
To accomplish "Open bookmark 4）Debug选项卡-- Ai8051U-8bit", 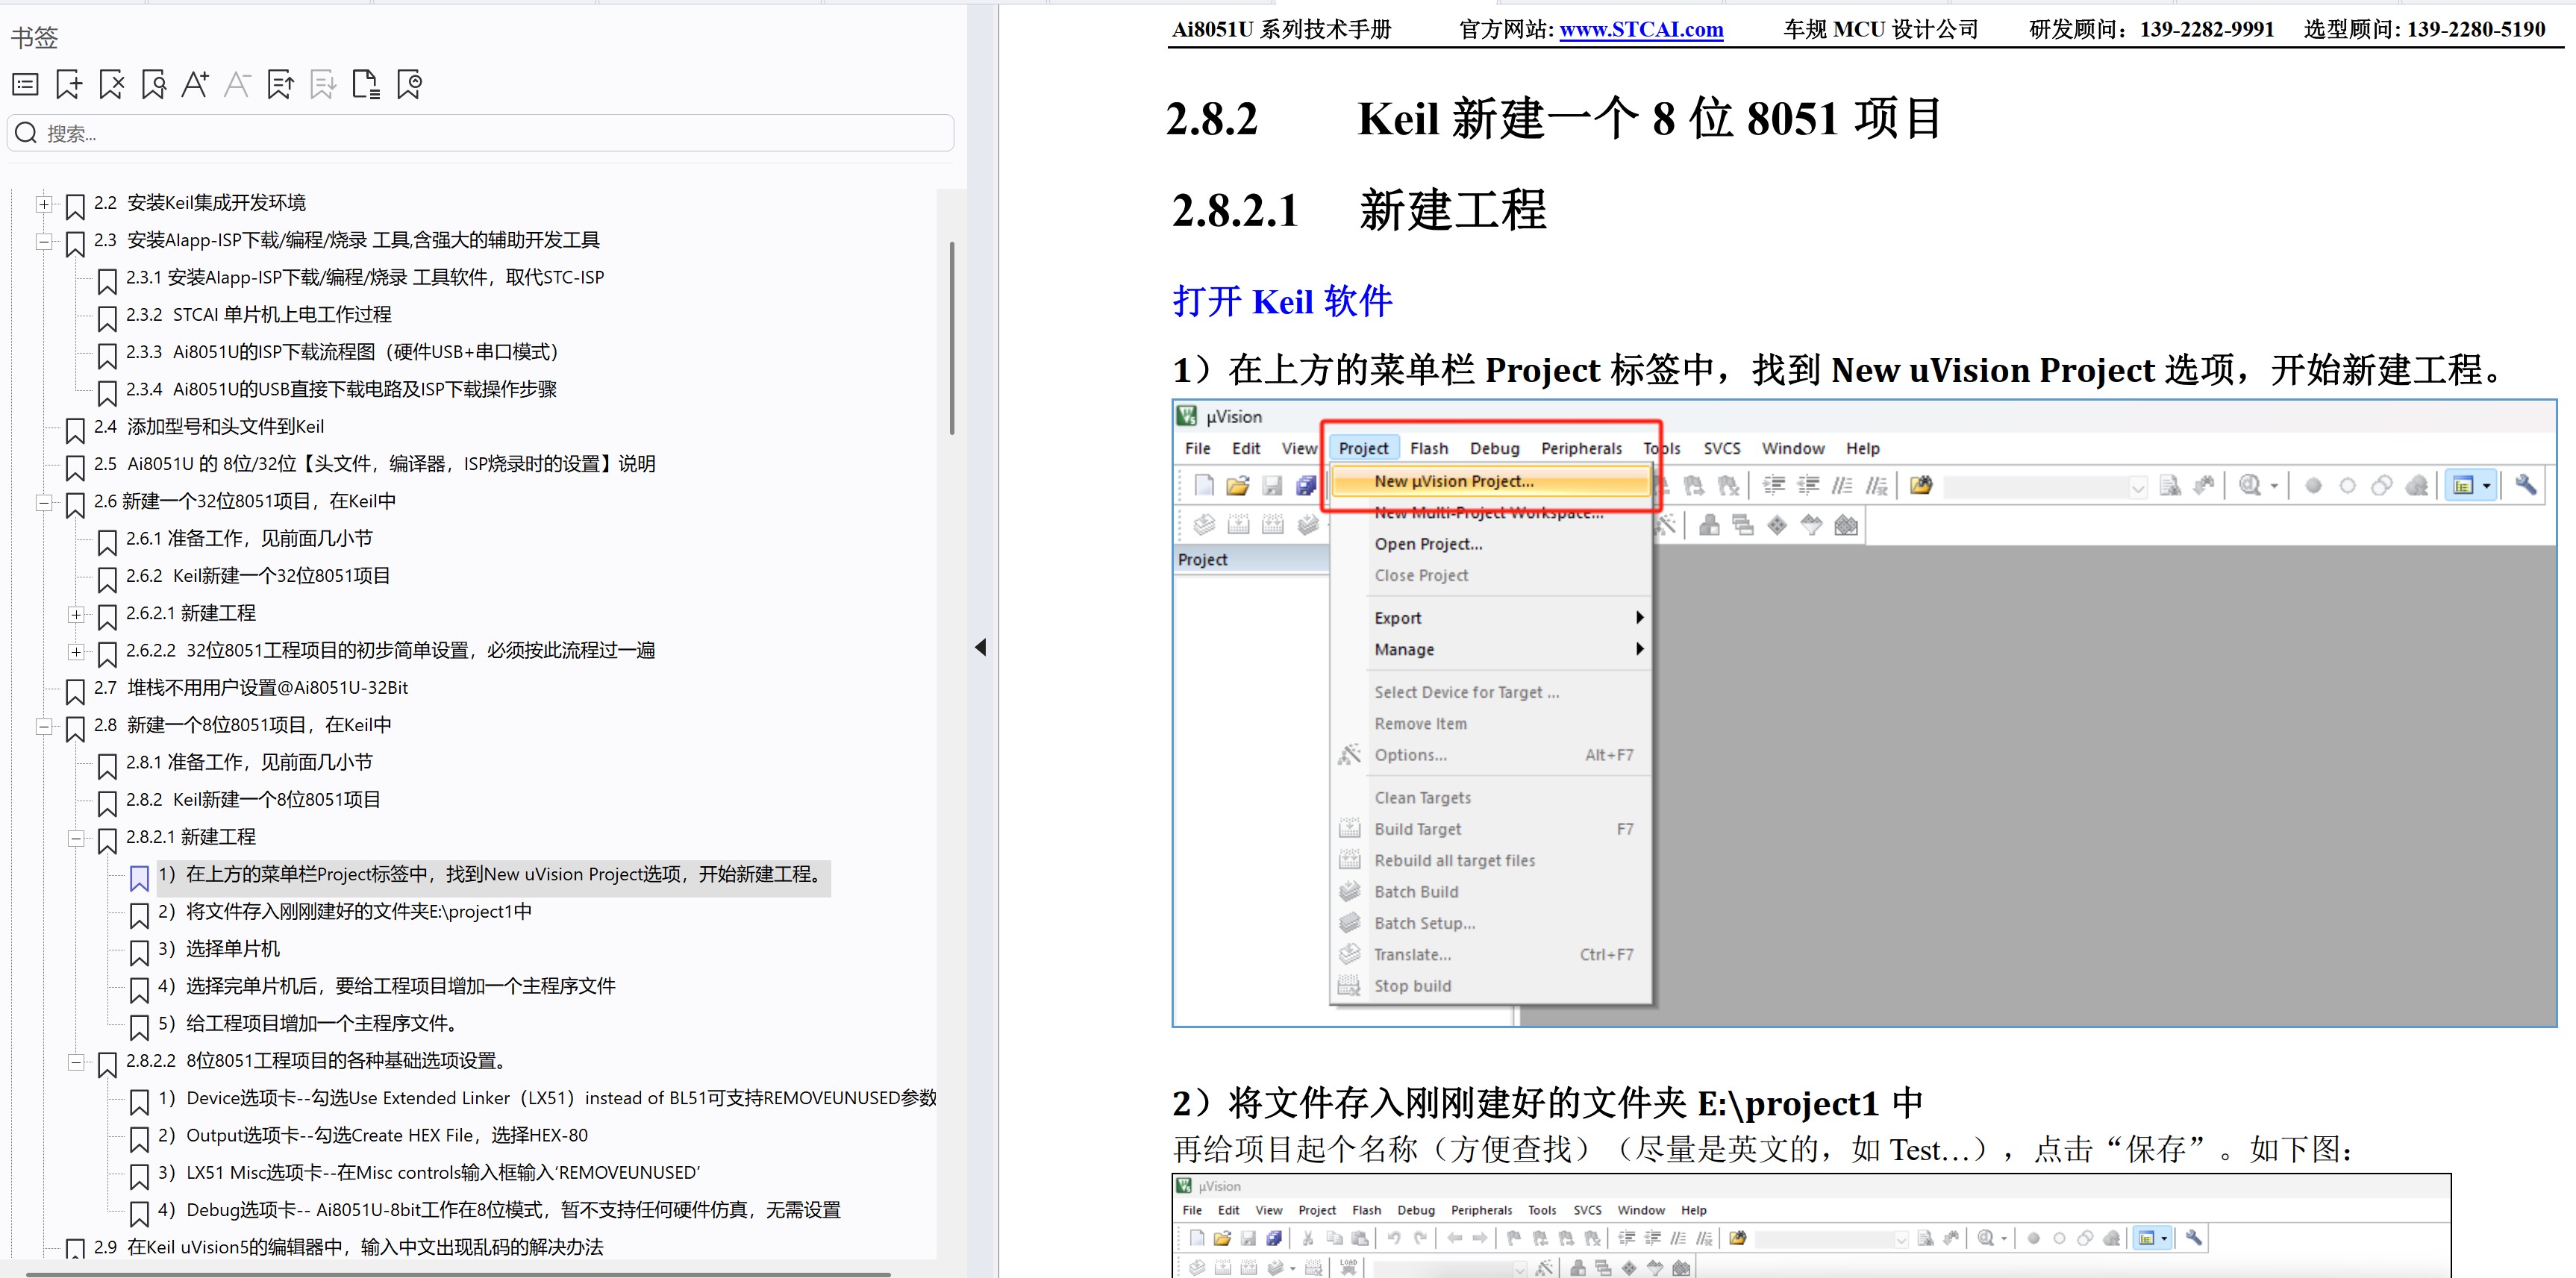I will pyautogui.click(x=499, y=1210).
